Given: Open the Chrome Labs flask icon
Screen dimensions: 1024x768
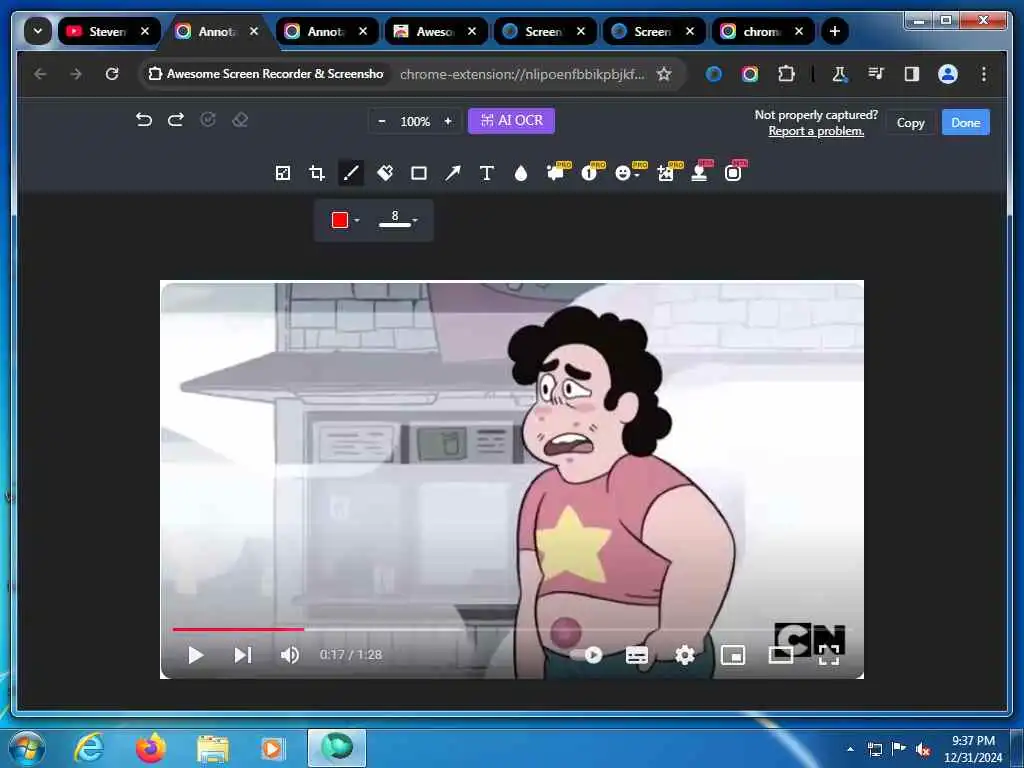Looking at the screenshot, I should (839, 74).
